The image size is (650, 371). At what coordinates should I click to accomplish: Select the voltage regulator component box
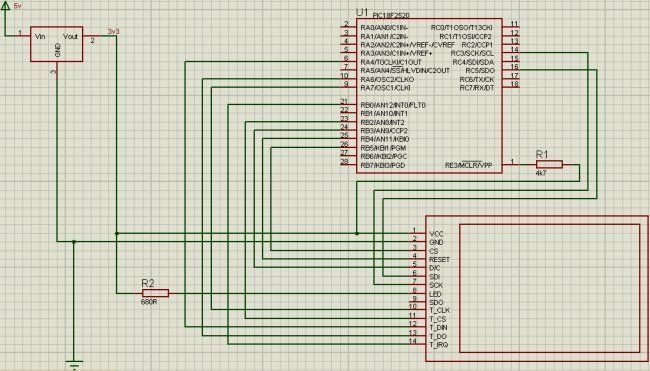pyautogui.click(x=57, y=44)
